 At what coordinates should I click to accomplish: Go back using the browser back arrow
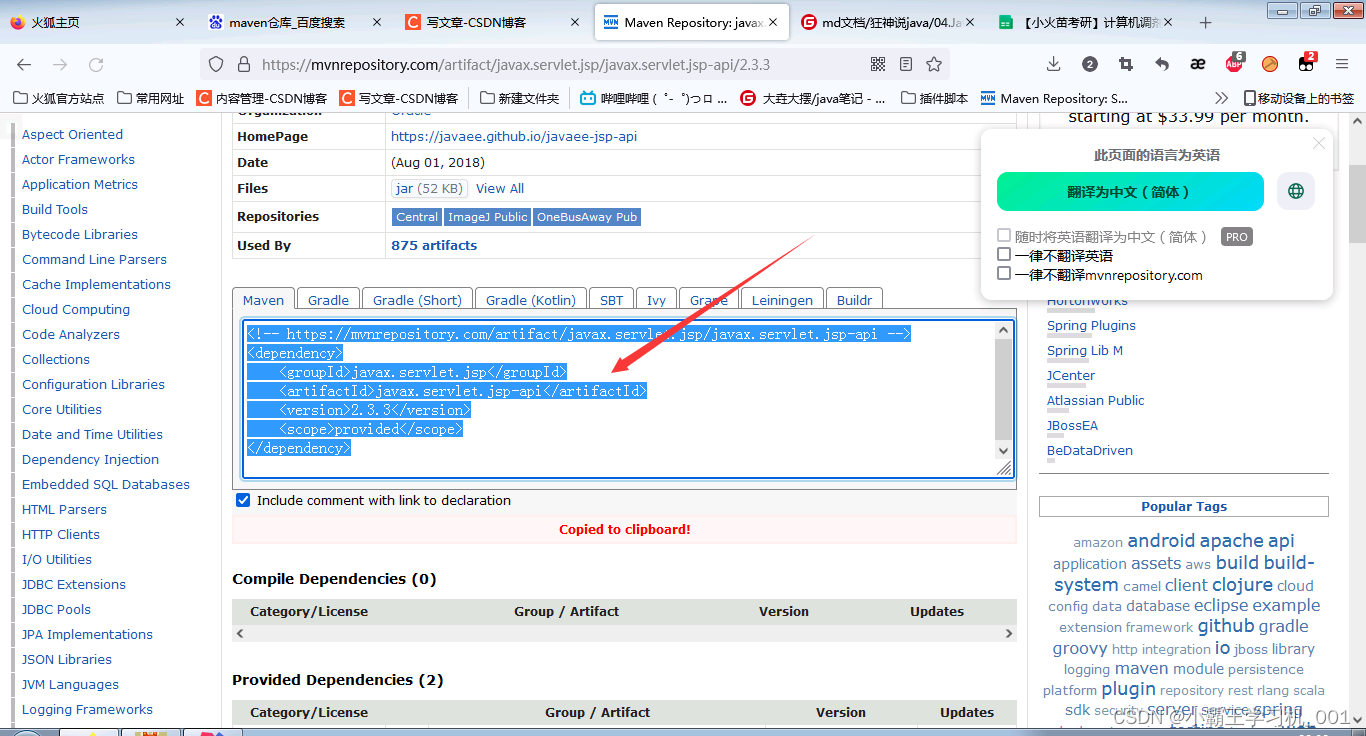click(24, 64)
